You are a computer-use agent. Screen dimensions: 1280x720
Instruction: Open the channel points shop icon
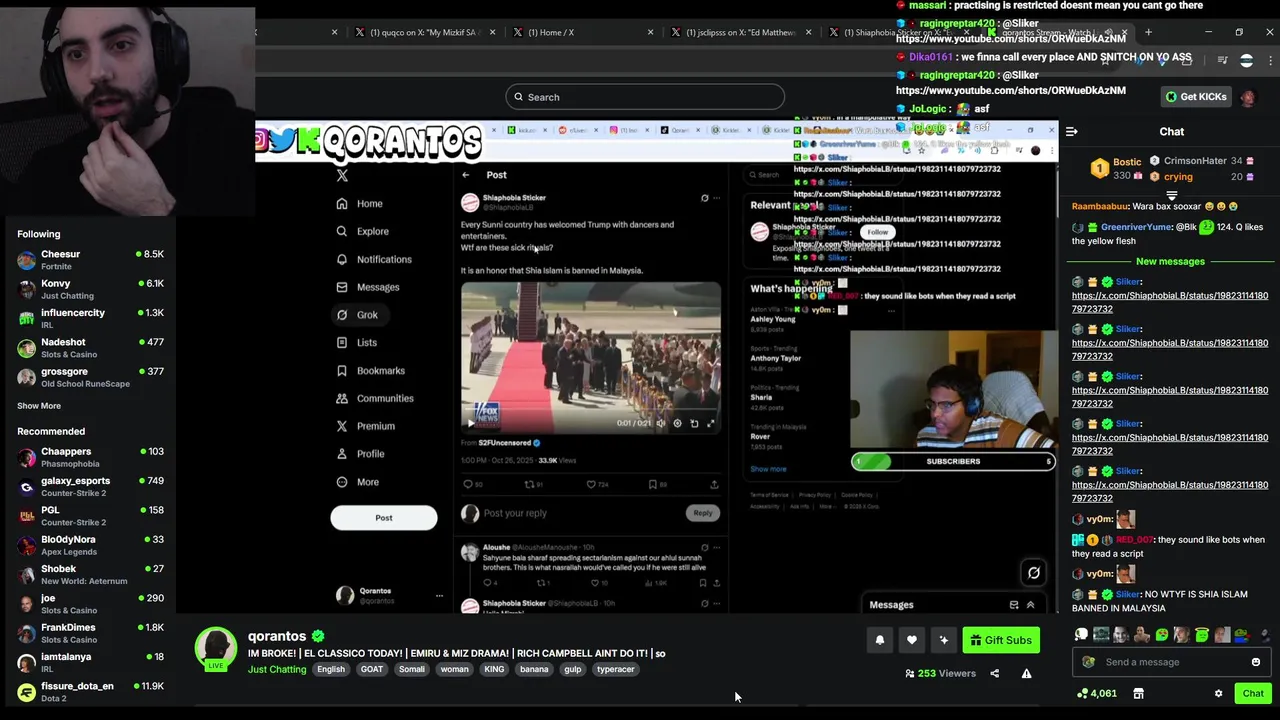[x=1138, y=693]
